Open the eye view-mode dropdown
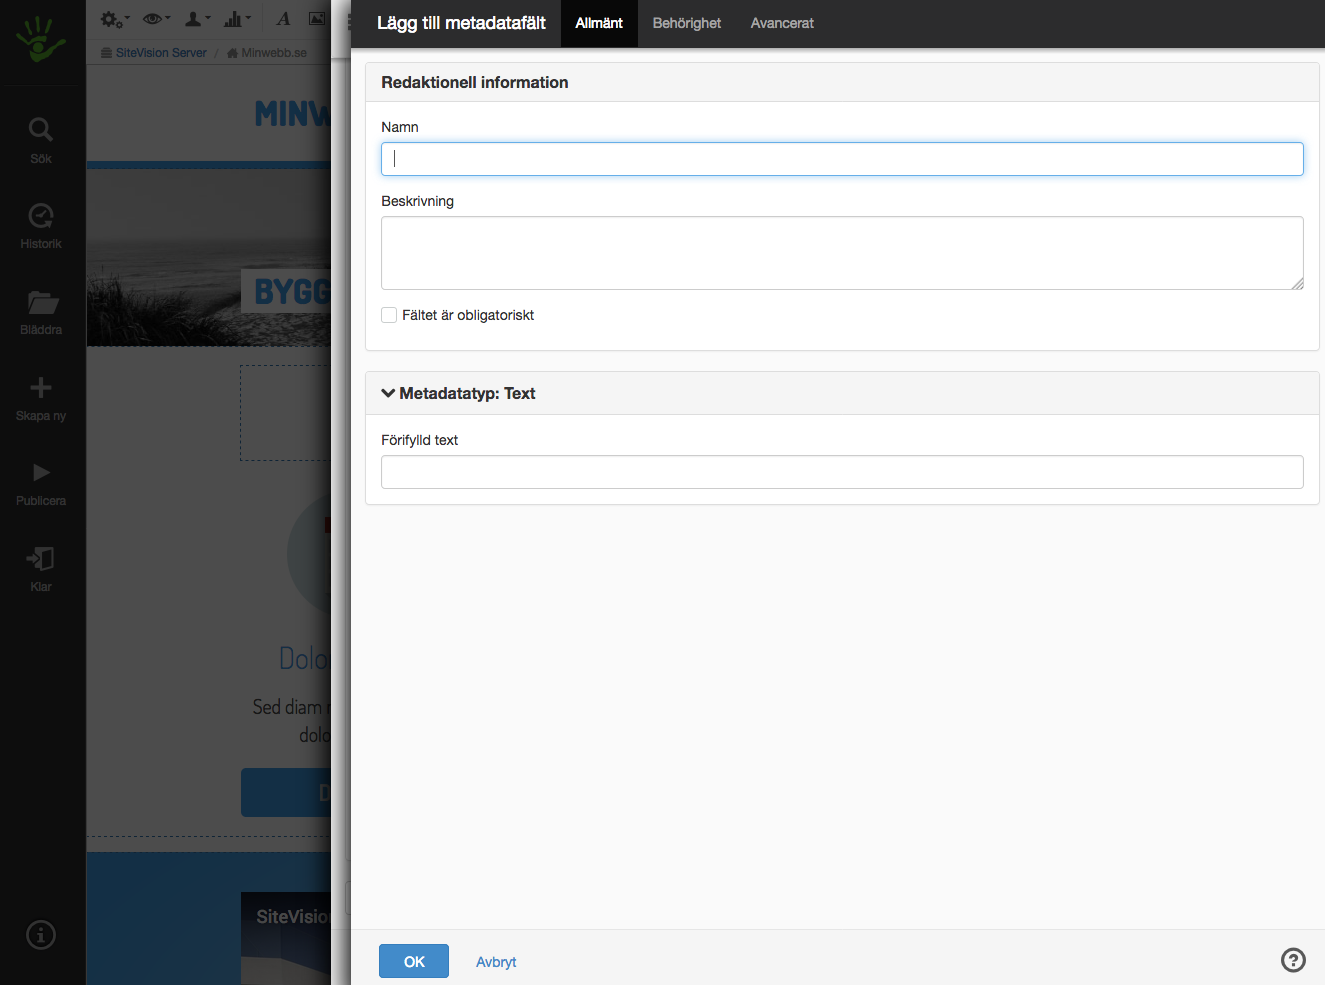The image size is (1325, 985). [x=156, y=19]
